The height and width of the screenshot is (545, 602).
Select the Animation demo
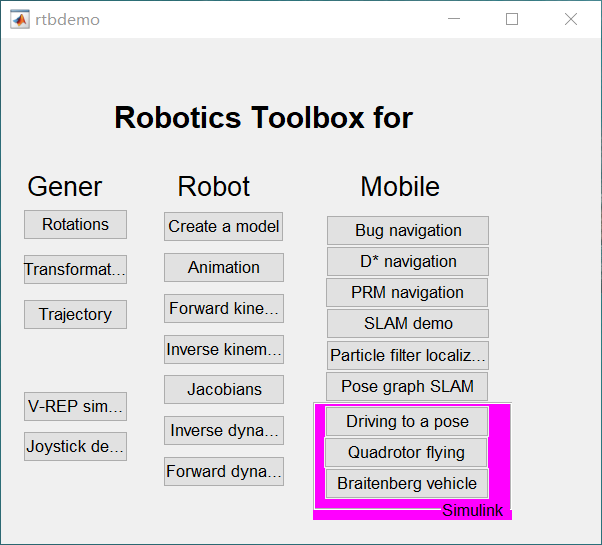click(x=224, y=268)
